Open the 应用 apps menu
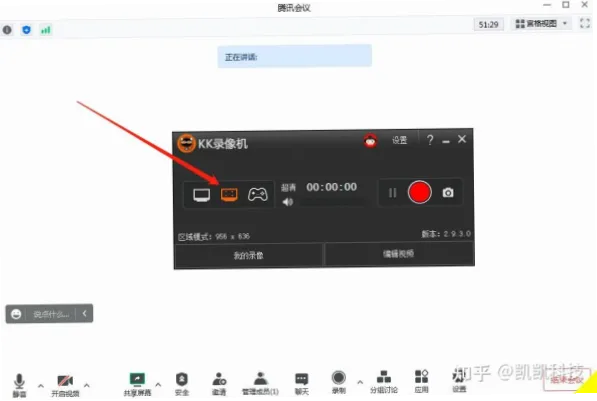 click(x=421, y=382)
